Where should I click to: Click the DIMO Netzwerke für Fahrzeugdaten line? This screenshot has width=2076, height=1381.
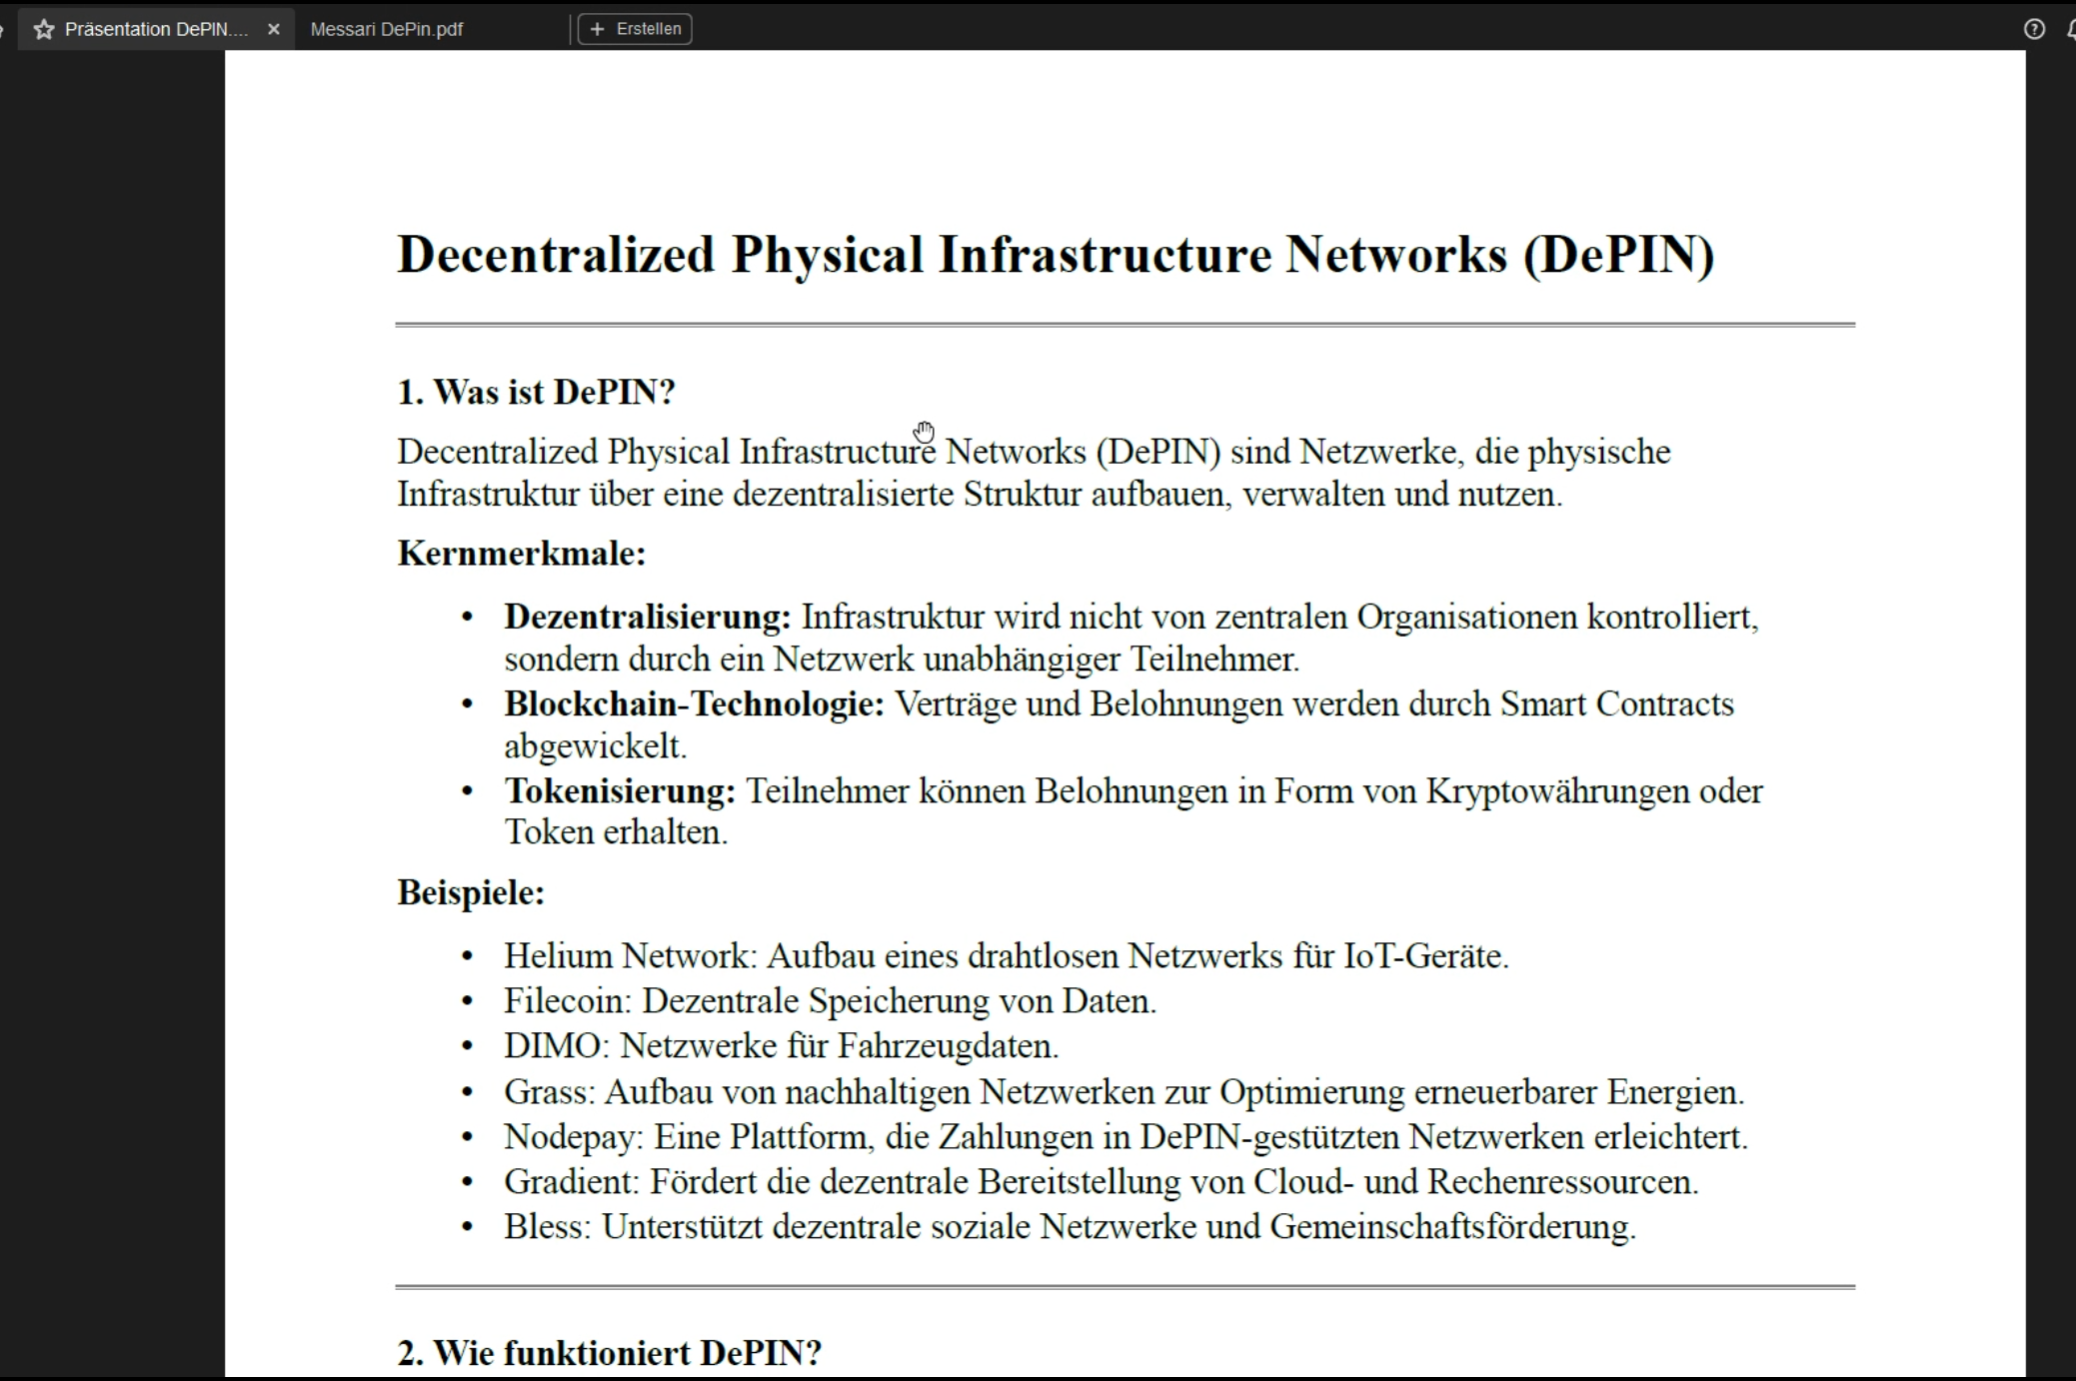pyautogui.click(x=781, y=1046)
